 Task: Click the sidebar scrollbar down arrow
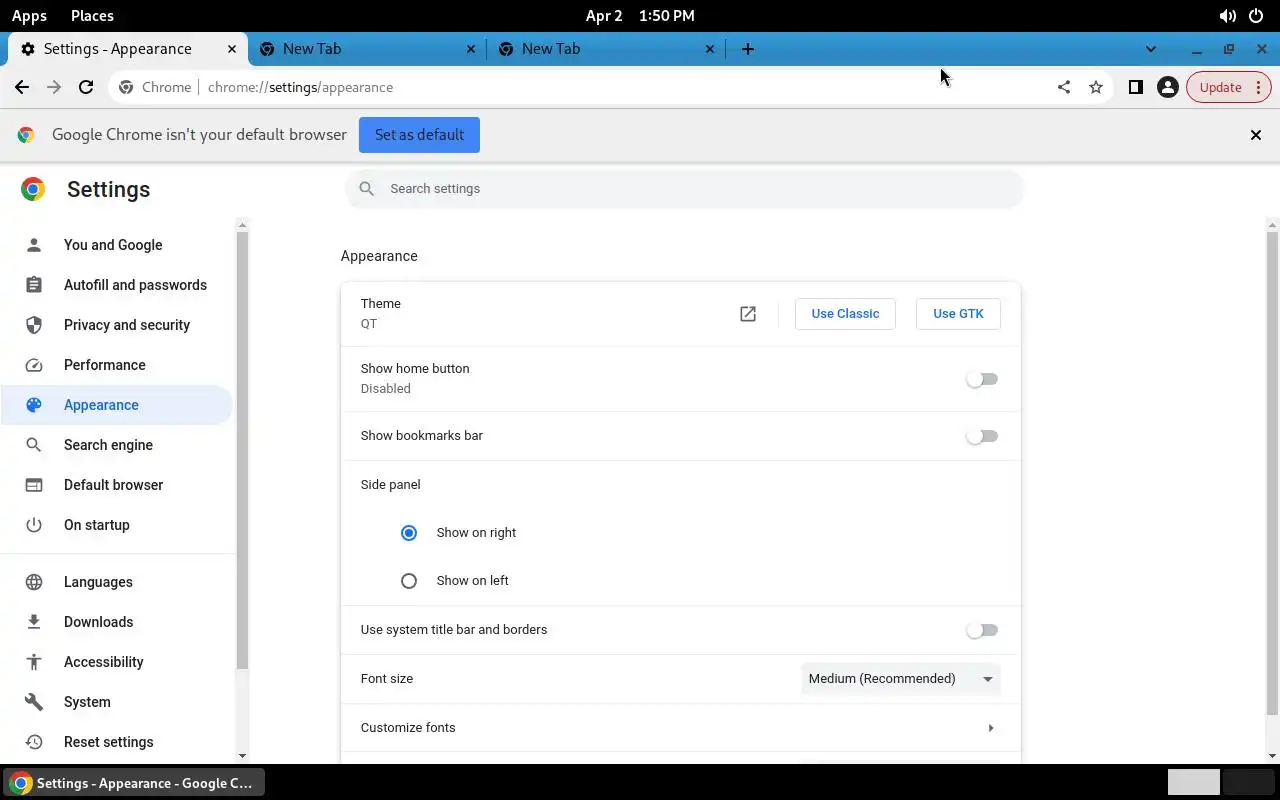[x=242, y=756]
